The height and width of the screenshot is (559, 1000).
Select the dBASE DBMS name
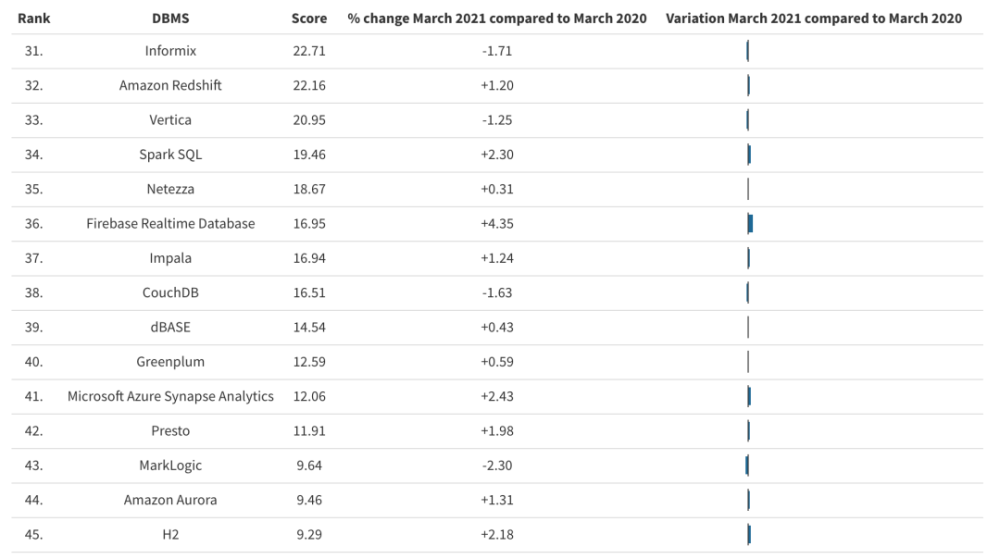(x=170, y=327)
